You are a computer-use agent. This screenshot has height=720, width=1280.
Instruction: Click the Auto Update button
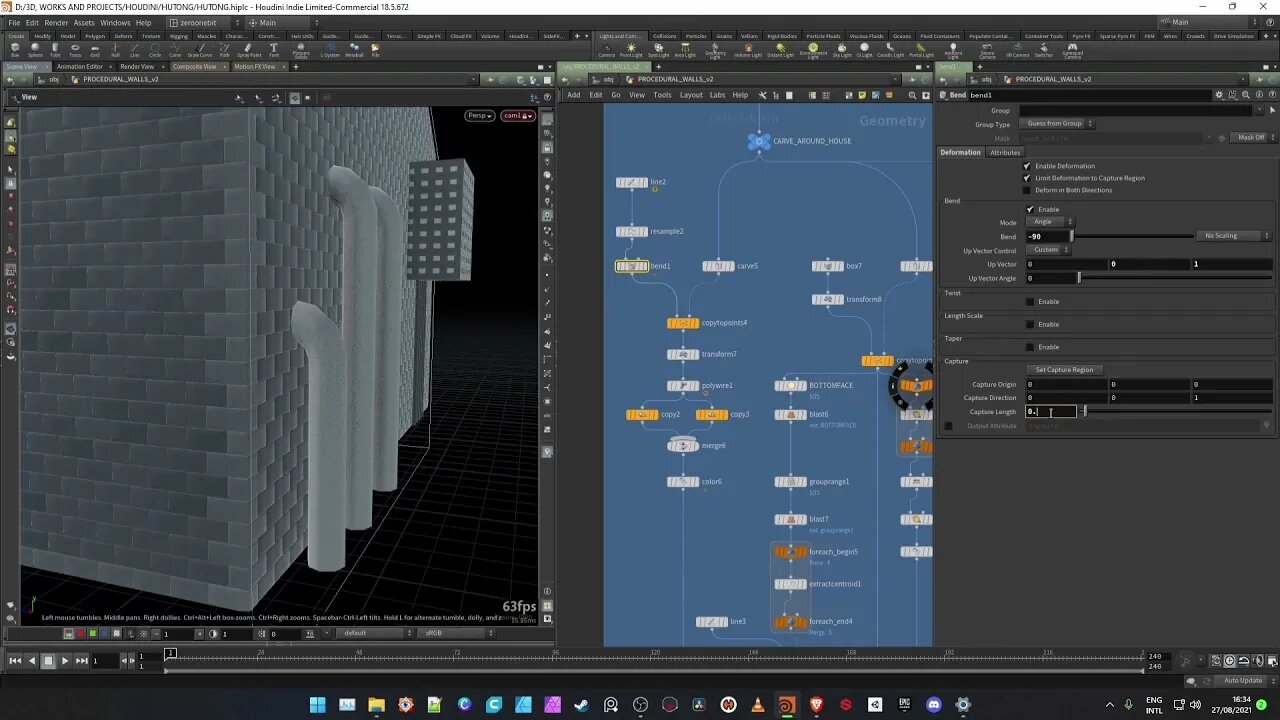tap(1243, 681)
